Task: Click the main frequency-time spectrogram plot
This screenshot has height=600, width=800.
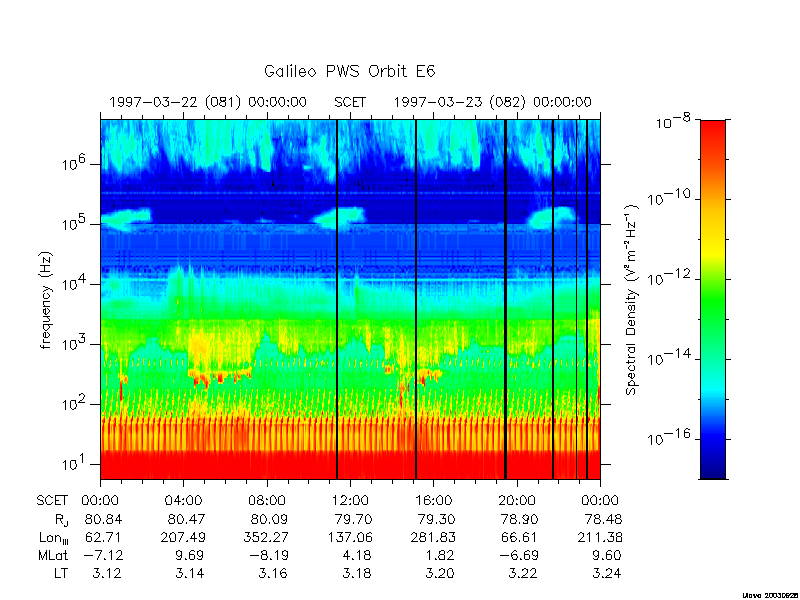Action: pyautogui.click(x=350, y=299)
